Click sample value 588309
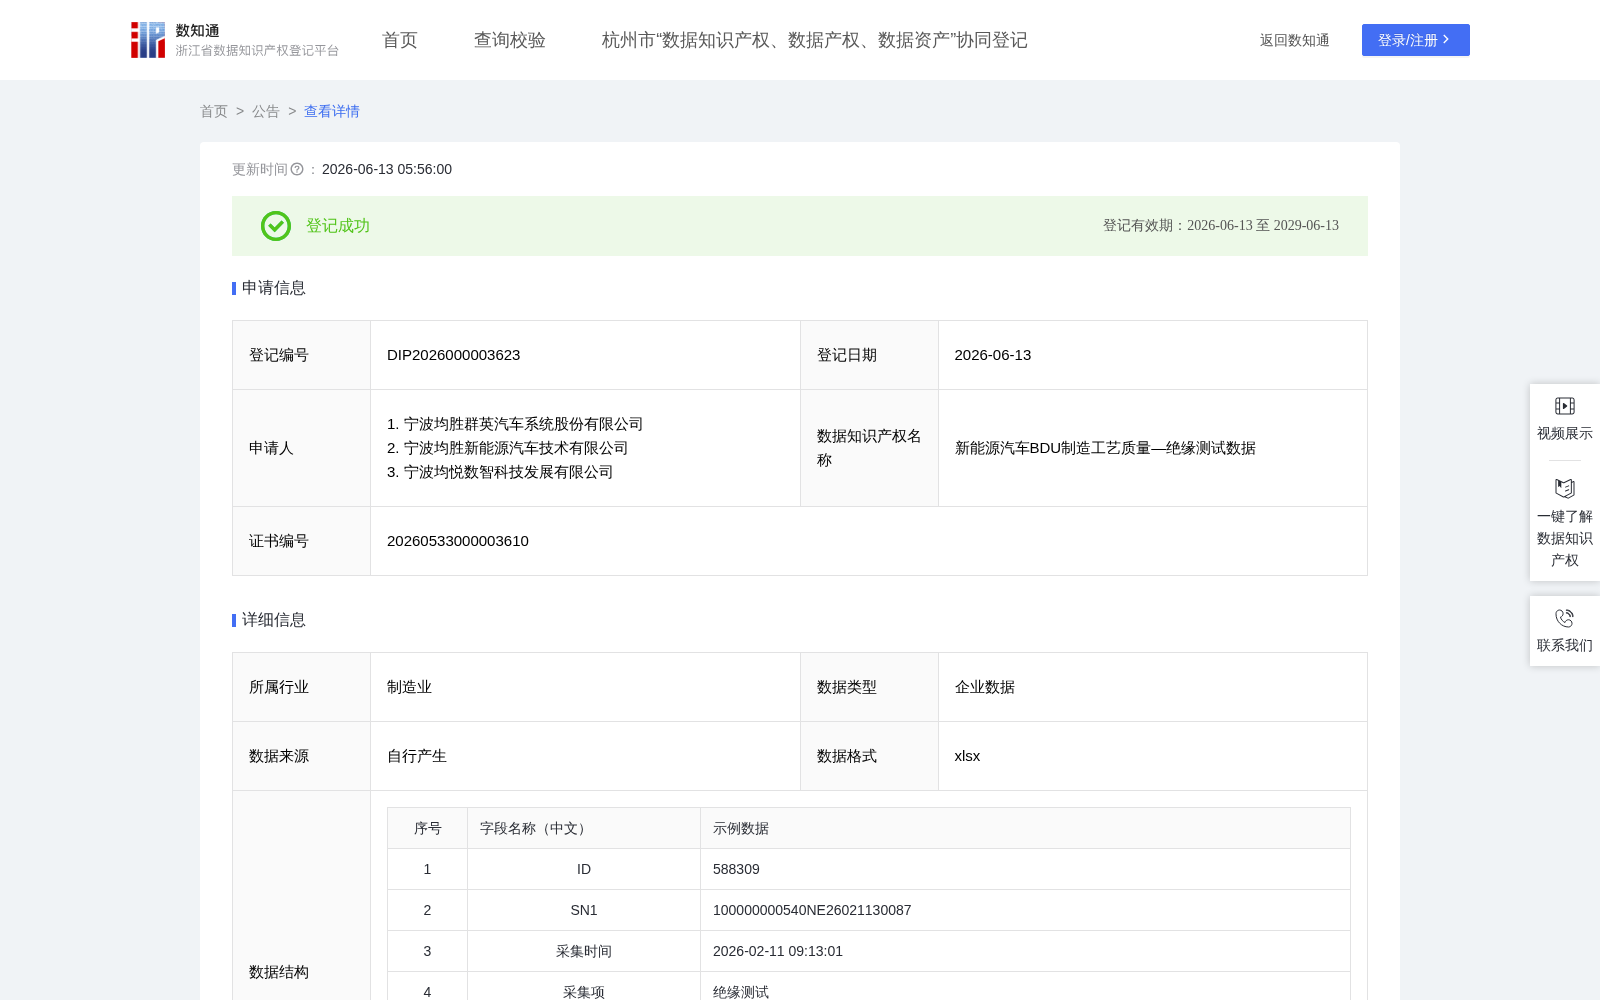The height and width of the screenshot is (1000, 1600). pyautogui.click(x=736, y=869)
